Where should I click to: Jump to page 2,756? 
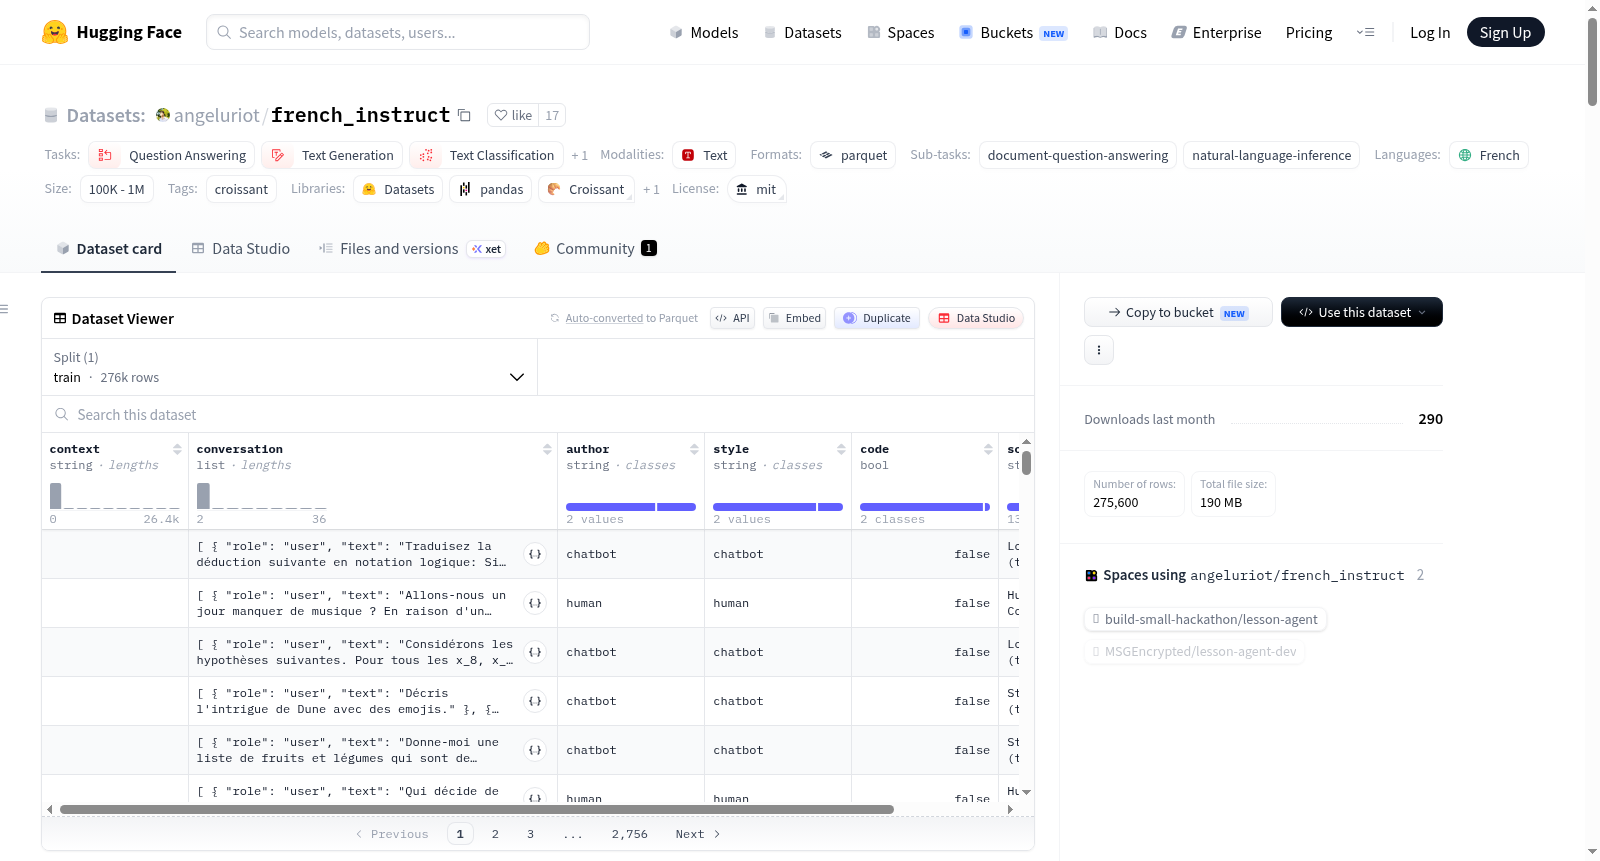tap(630, 834)
